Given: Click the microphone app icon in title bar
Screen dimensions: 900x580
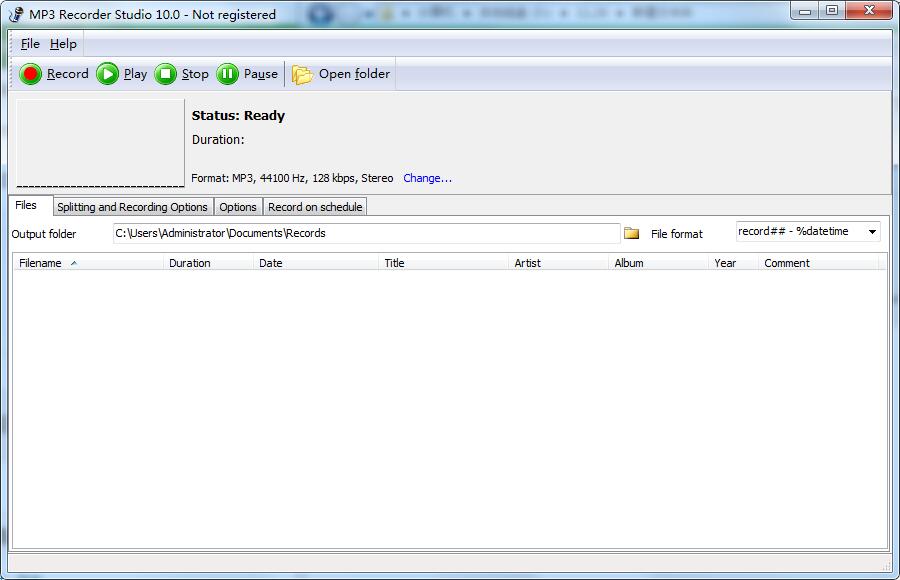Looking at the screenshot, I should pyautogui.click(x=16, y=14).
